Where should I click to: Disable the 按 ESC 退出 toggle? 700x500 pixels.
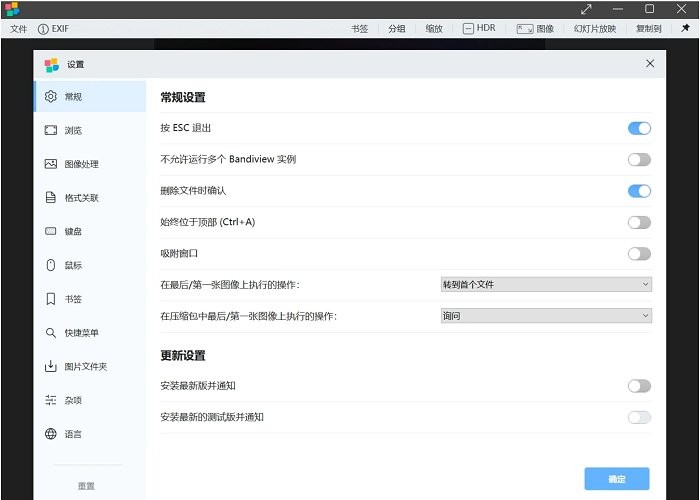pyautogui.click(x=639, y=128)
